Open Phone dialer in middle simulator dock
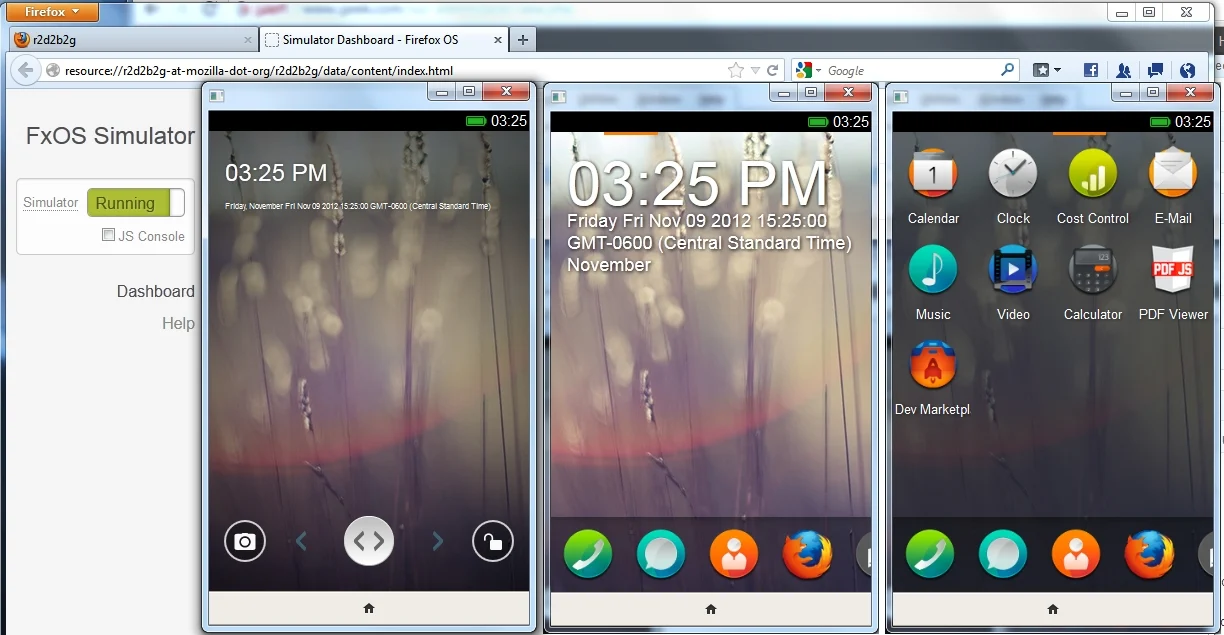 [x=588, y=554]
